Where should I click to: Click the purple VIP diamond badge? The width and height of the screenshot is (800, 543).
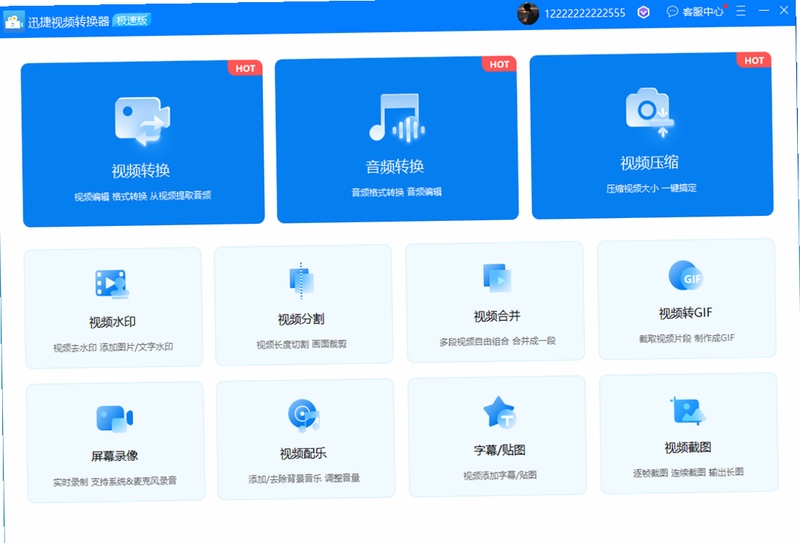pos(643,12)
